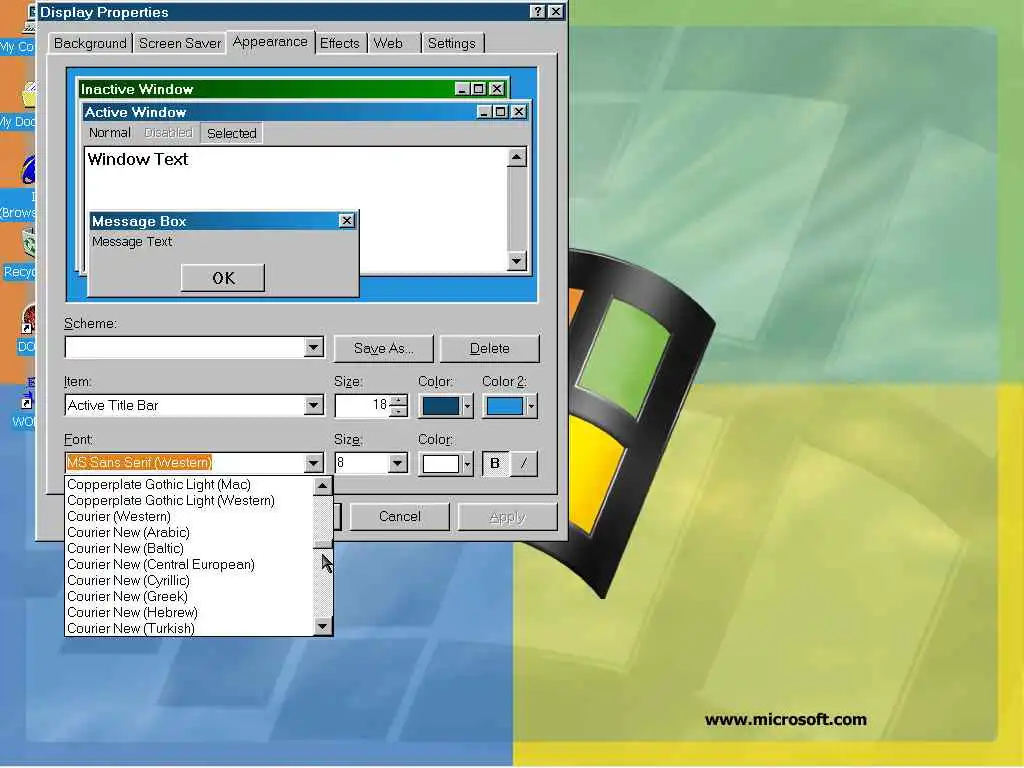Open the Help question mark button
This screenshot has height=768, width=1024.
pos(537,12)
